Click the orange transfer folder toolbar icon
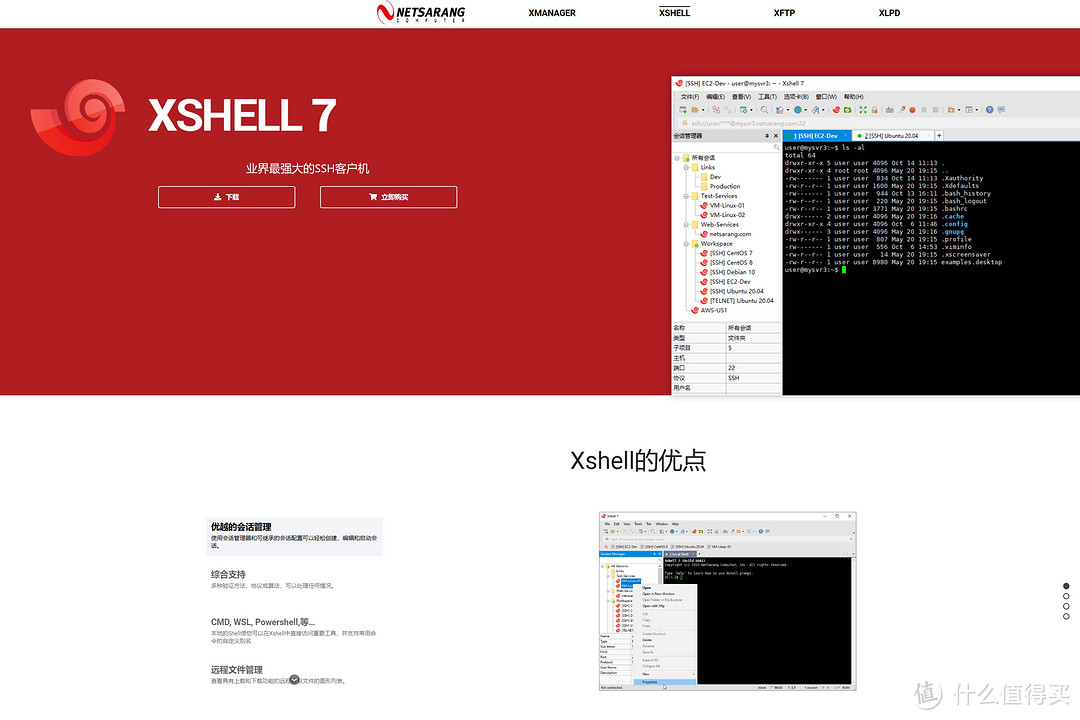 (x=951, y=110)
